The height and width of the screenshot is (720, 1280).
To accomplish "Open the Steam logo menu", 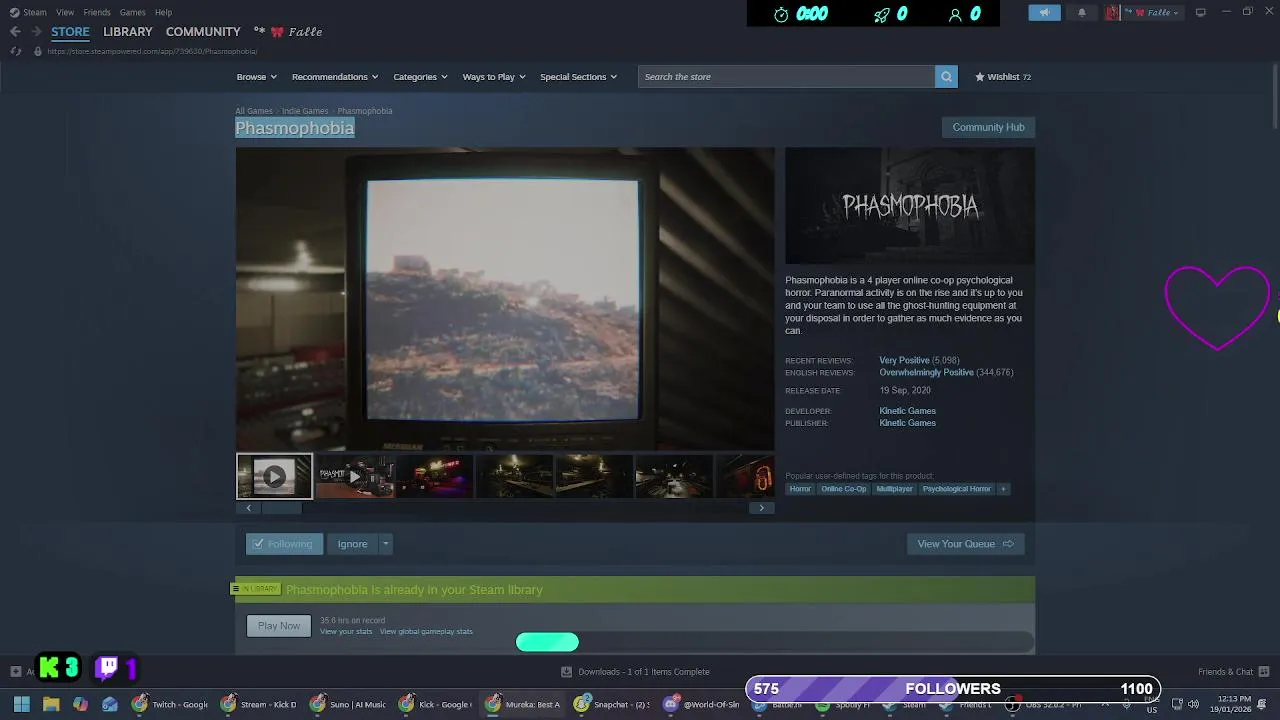I will tap(28, 12).
